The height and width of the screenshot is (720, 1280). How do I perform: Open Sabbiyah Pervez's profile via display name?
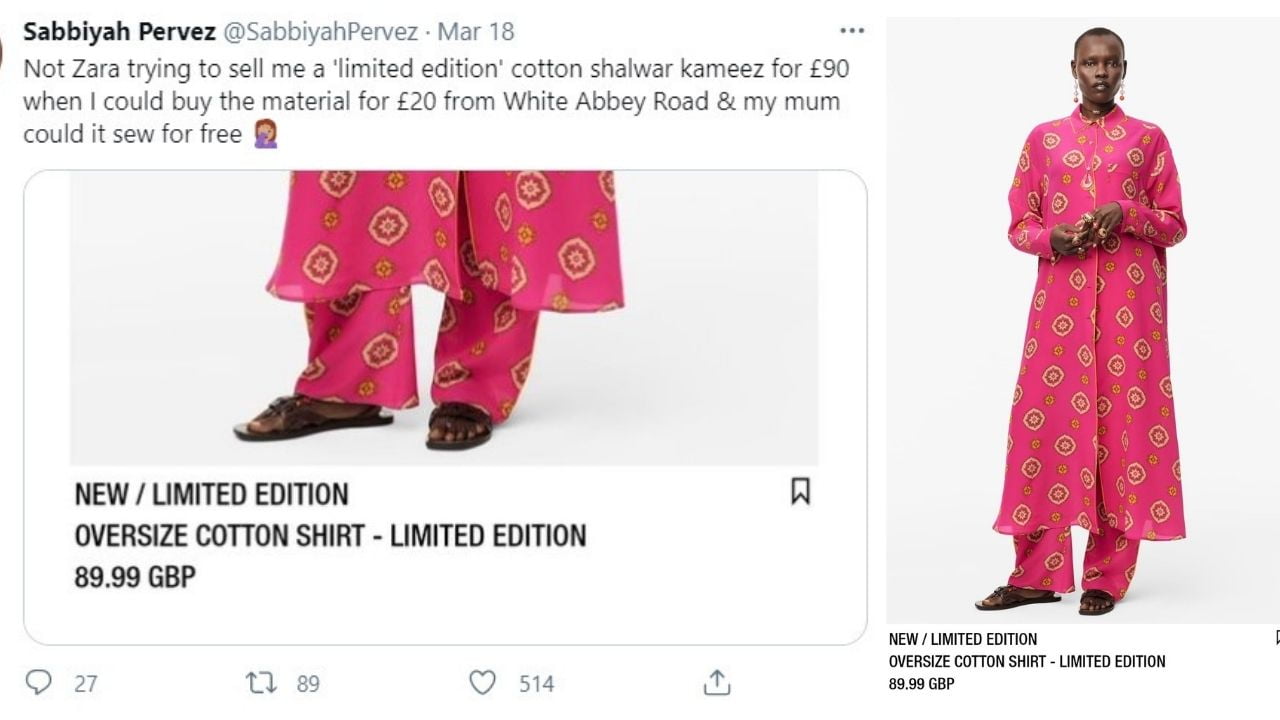[x=119, y=31]
